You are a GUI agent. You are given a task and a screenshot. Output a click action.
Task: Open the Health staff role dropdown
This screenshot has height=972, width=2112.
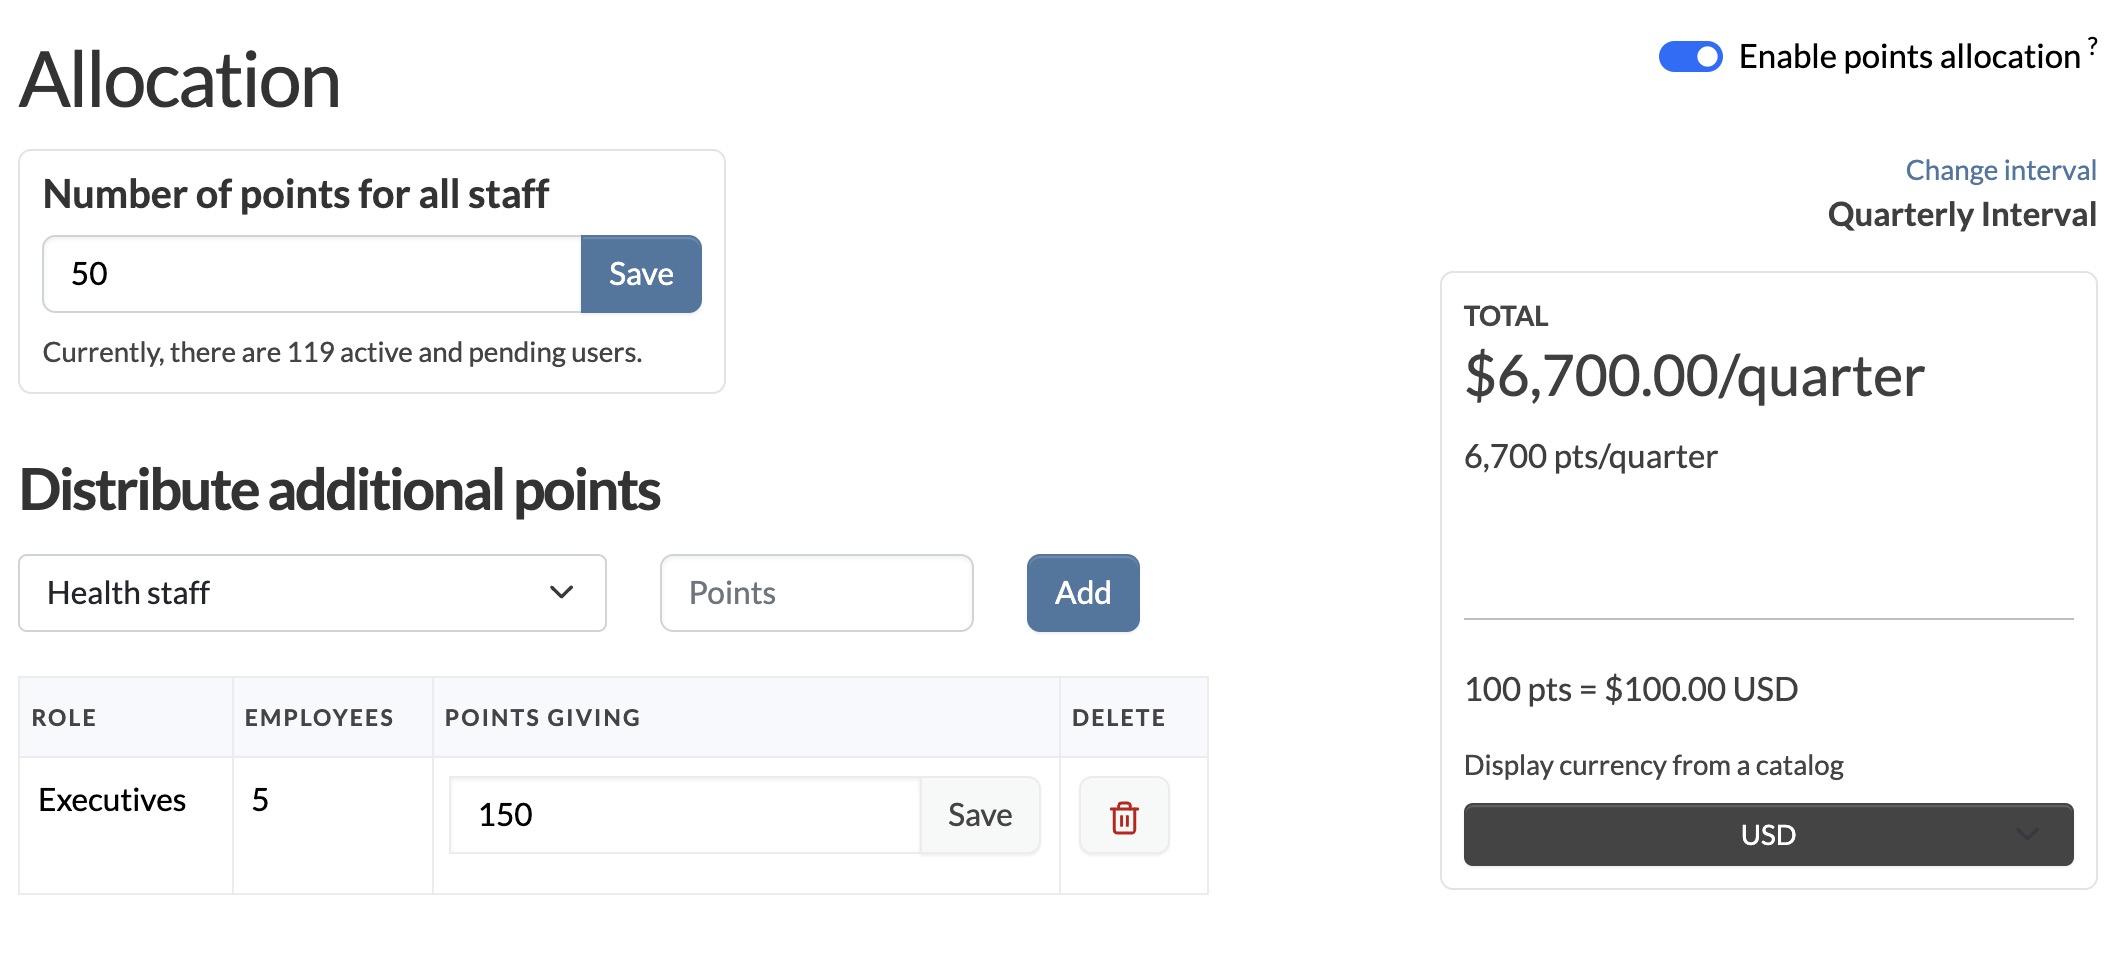(311, 592)
